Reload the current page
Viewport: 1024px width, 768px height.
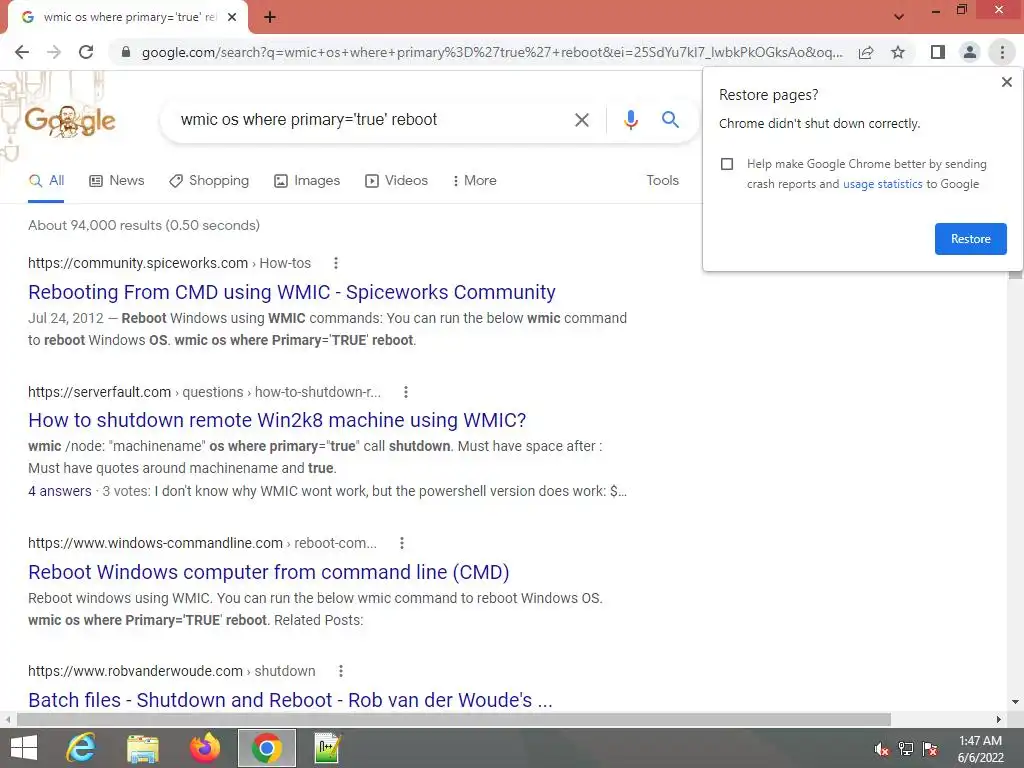click(x=86, y=52)
